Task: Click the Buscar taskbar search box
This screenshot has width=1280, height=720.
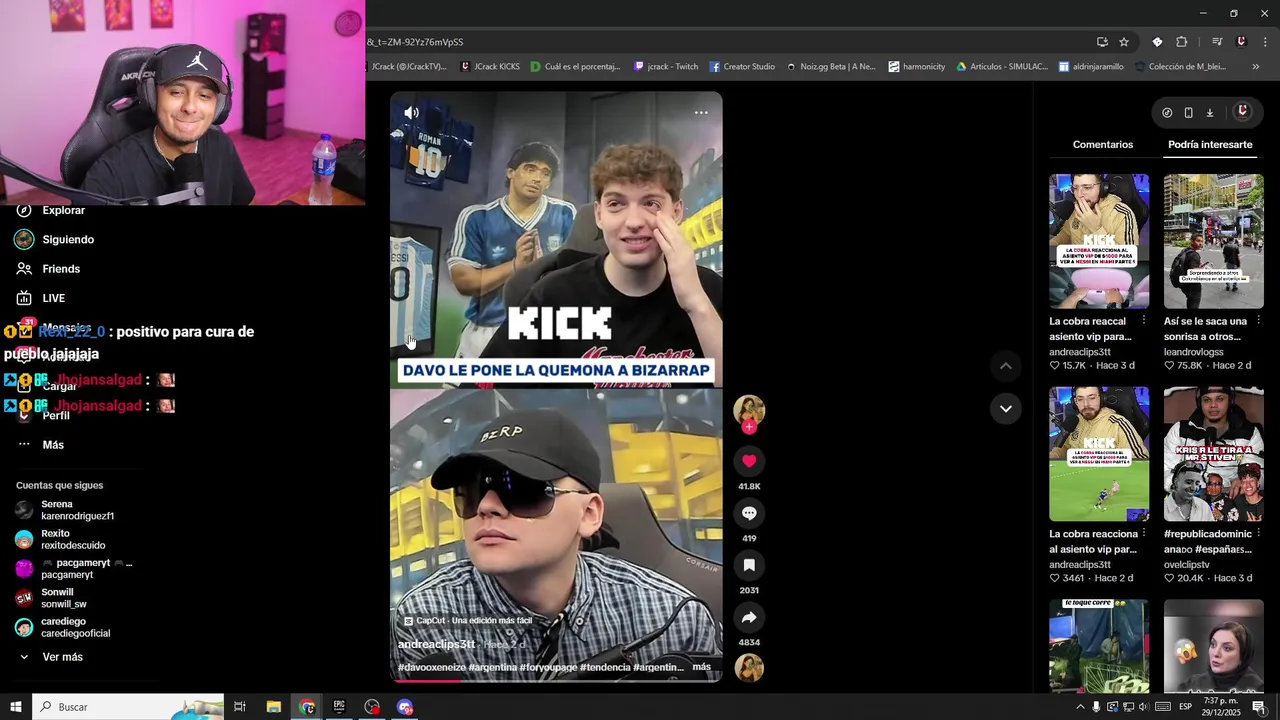Action: click(128, 707)
